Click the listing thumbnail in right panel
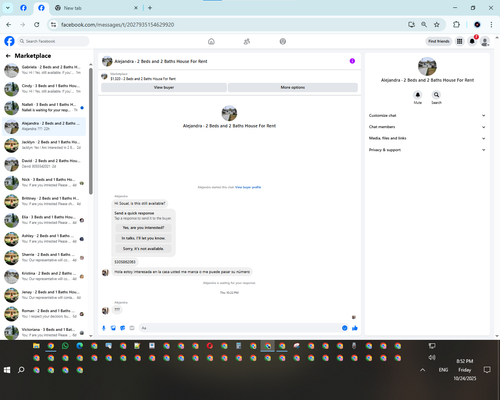The width and height of the screenshot is (500, 400). click(427, 66)
